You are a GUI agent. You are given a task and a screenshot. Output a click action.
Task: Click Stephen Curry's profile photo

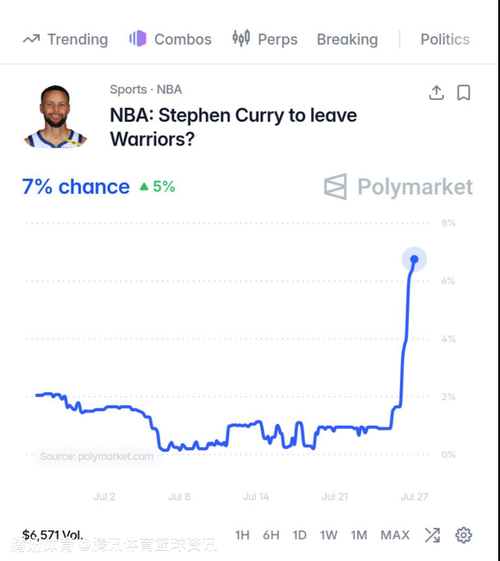click(x=55, y=117)
